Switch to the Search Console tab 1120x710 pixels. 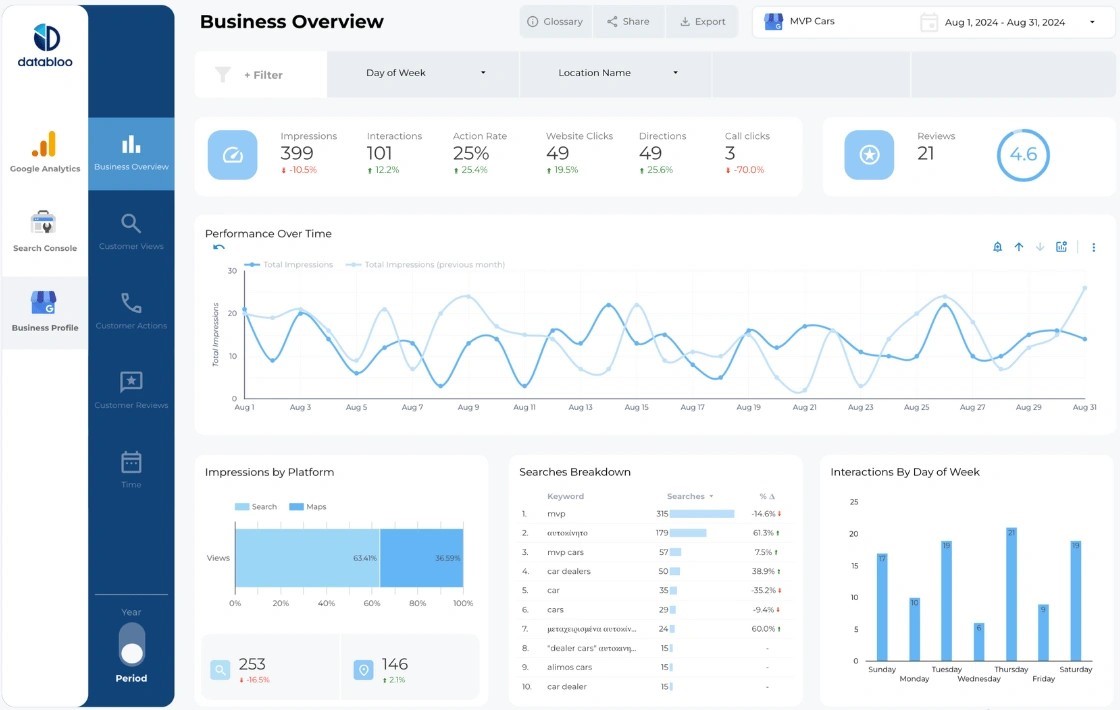click(x=45, y=232)
